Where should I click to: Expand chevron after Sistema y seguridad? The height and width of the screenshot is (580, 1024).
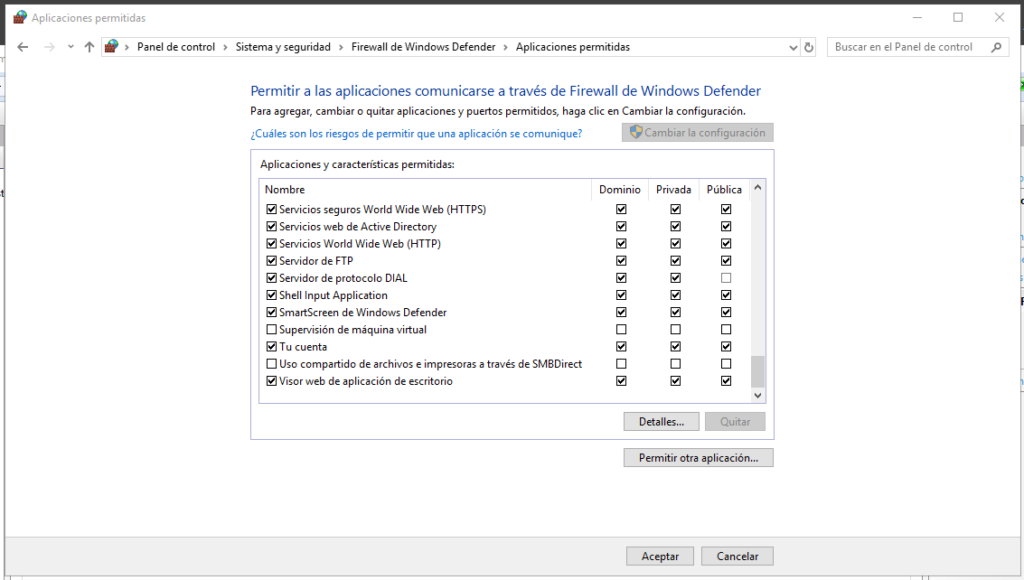(341, 47)
